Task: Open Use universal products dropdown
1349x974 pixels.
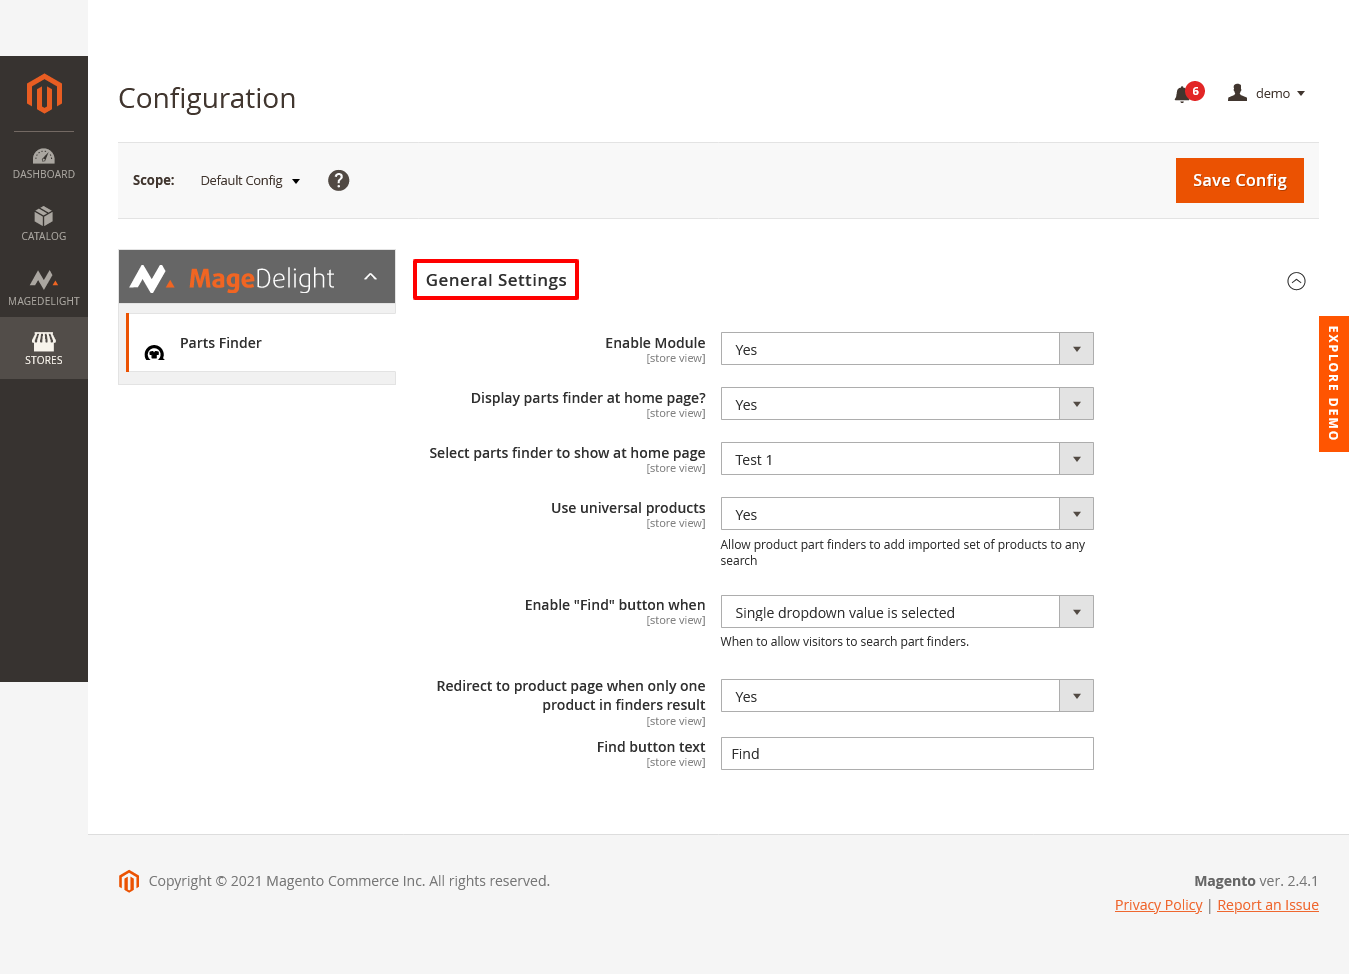Action: (907, 514)
